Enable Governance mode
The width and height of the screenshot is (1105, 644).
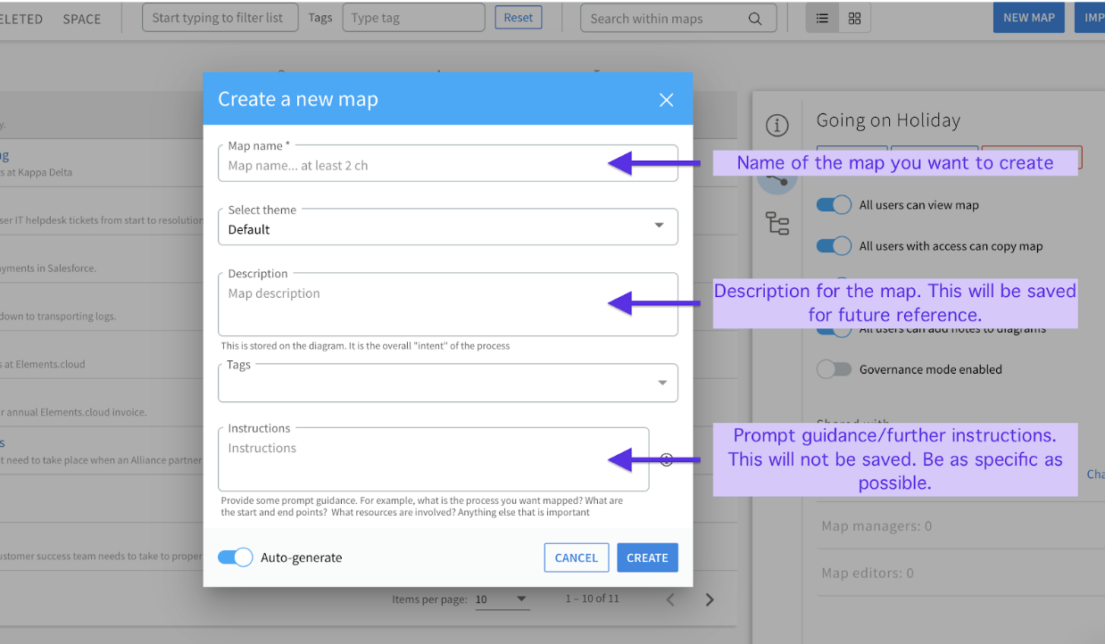coord(835,369)
